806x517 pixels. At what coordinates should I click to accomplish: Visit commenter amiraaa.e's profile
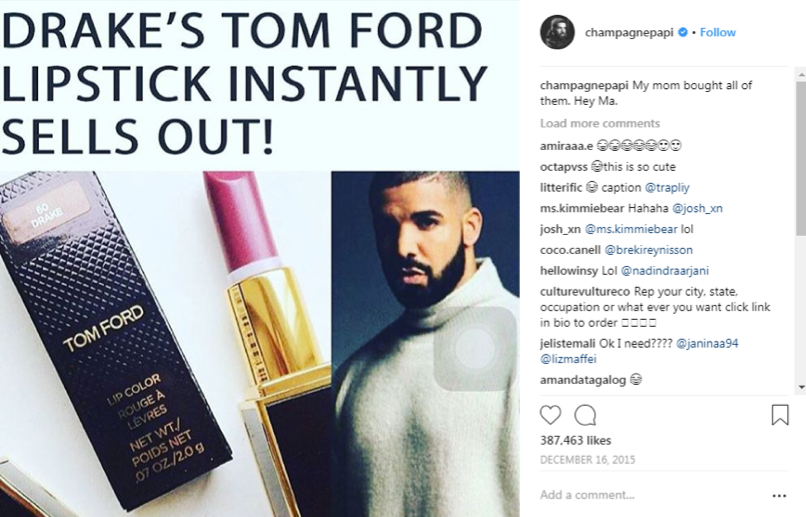tap(566, 146)
